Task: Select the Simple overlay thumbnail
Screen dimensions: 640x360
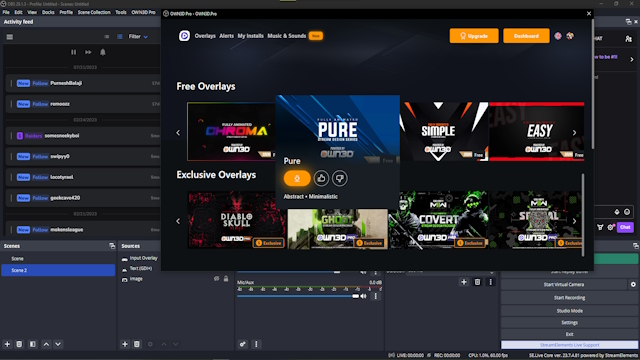Action: pyautogui.click(x=444, y=131)
